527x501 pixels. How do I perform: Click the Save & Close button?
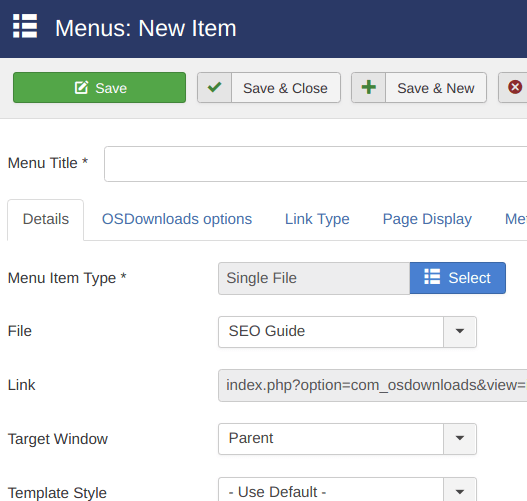269,88
